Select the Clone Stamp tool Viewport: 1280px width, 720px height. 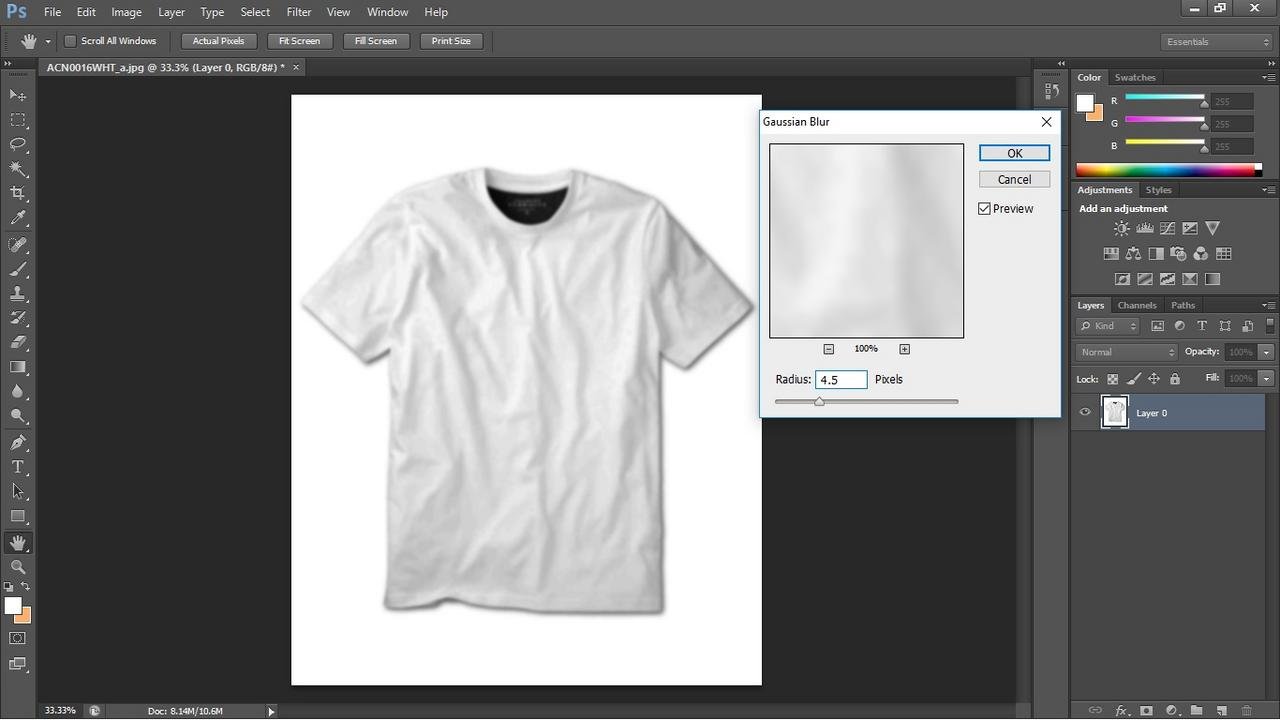18,294
